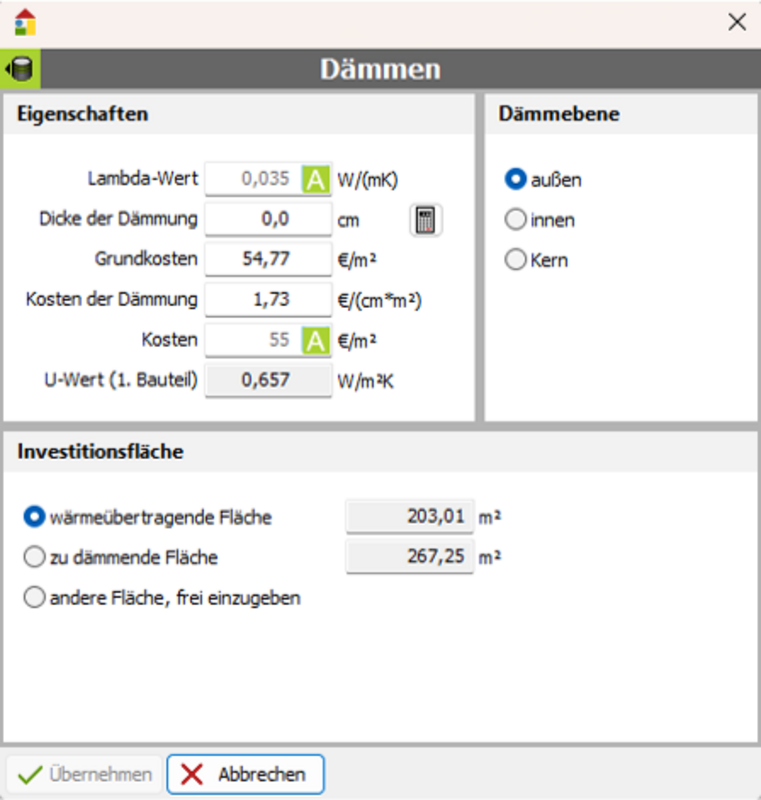Click the calculator icon beside insulation thickness

coord(425,220)
